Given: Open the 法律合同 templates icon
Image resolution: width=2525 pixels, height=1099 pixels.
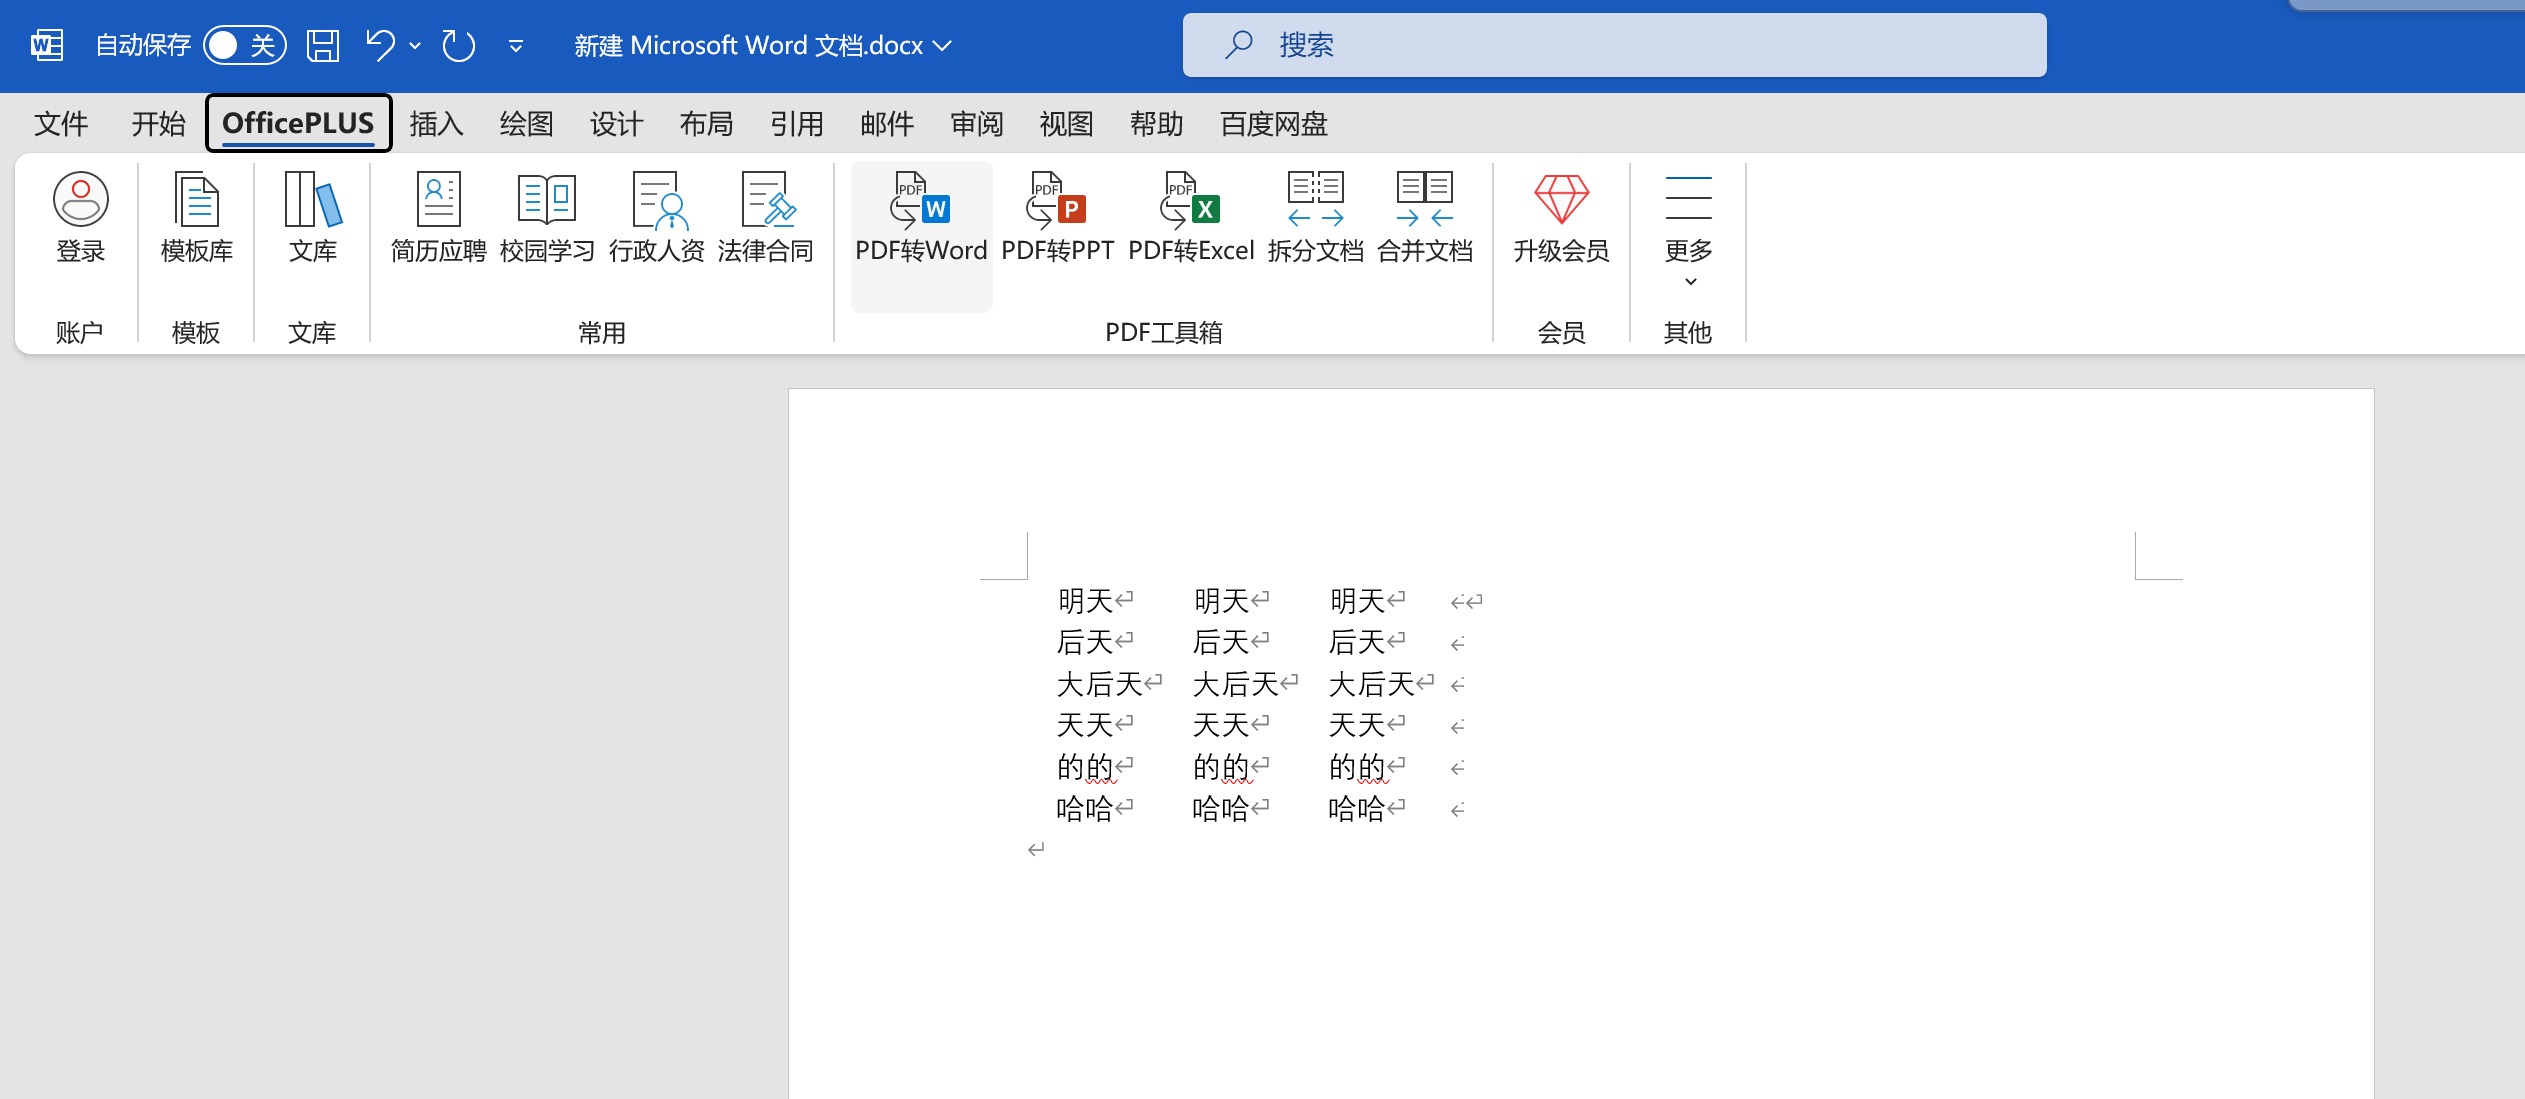Looking at the screenshot, I should pyautogui.click(x=766, y=200).
